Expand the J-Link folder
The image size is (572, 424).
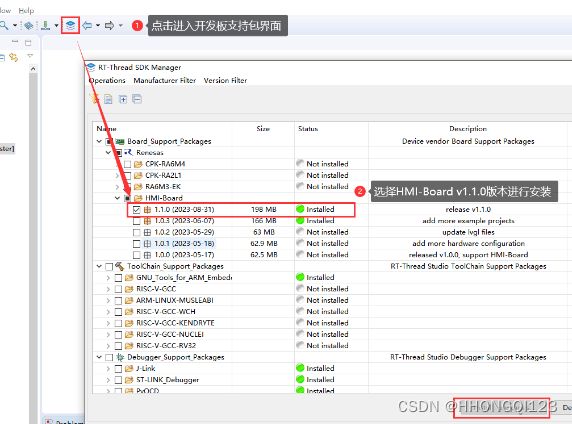108,369
